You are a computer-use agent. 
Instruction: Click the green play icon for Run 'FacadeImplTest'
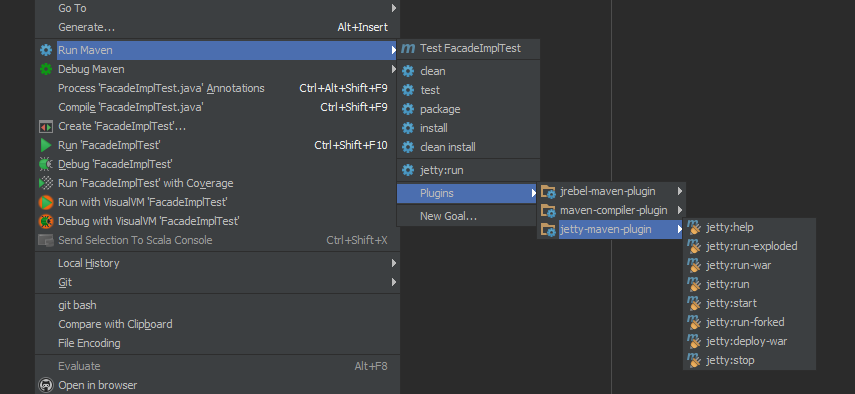(46, 145)
